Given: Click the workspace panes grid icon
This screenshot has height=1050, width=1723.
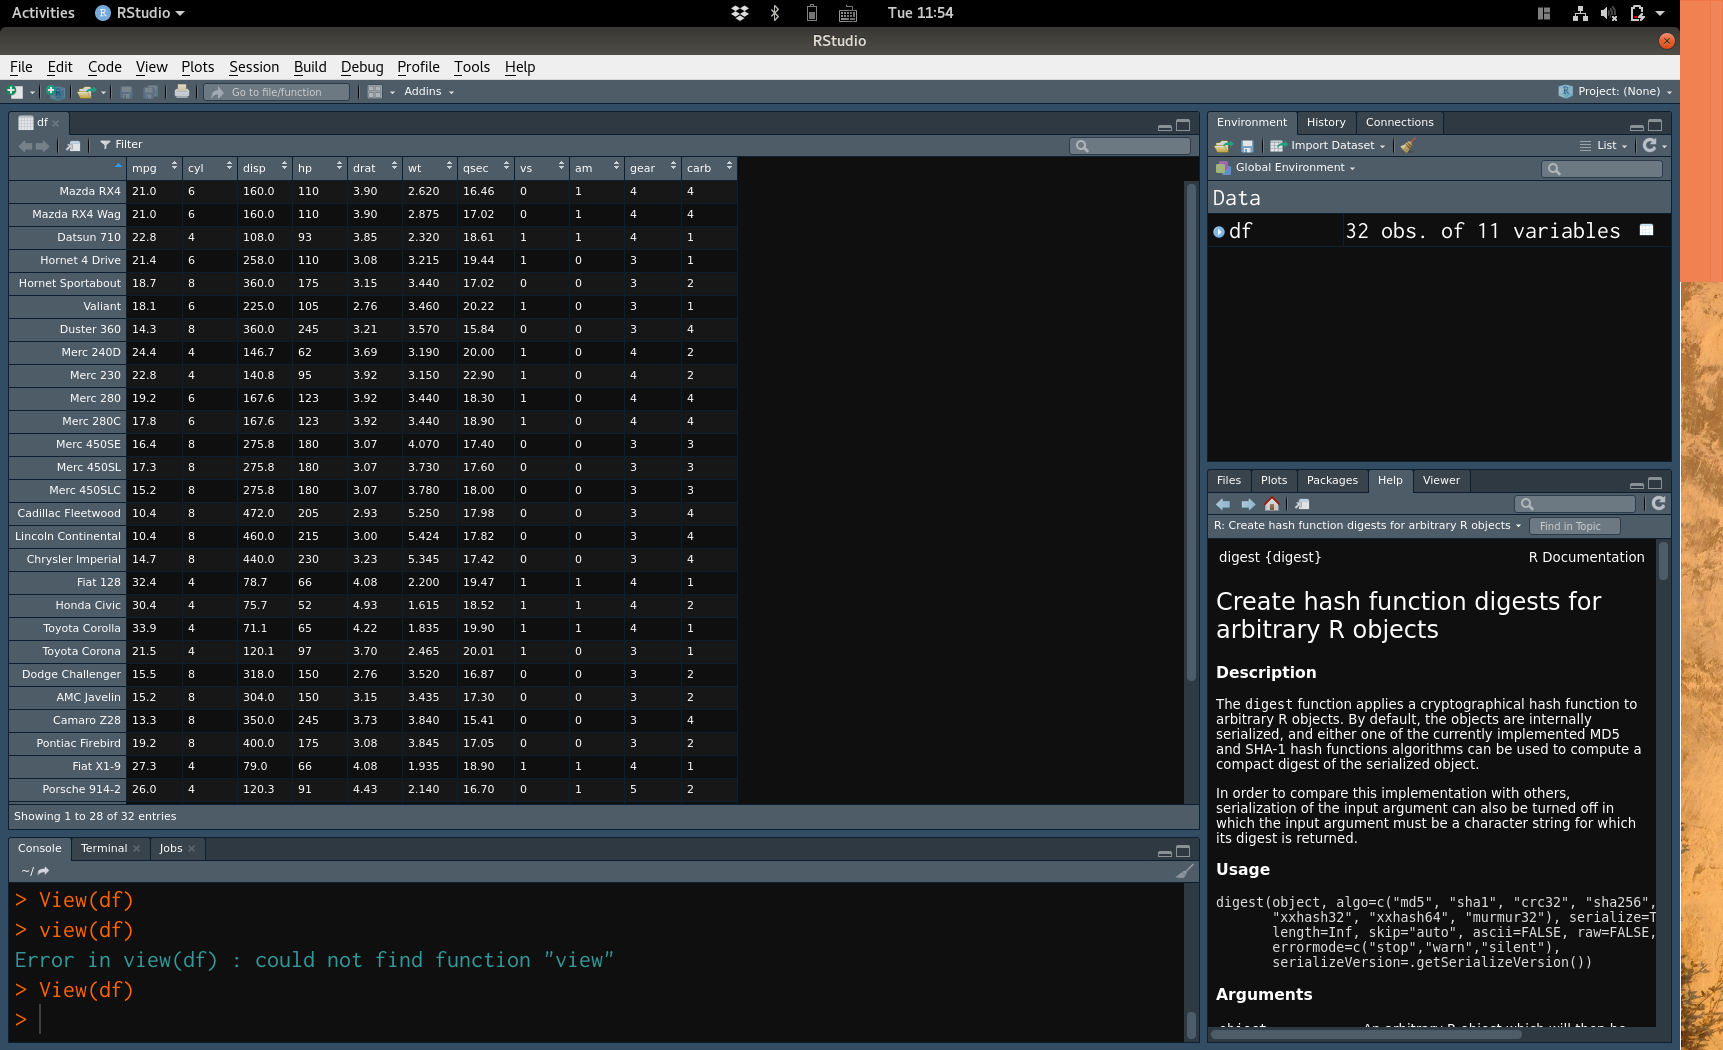Looking at the screenshot, I should click(375, 92).
